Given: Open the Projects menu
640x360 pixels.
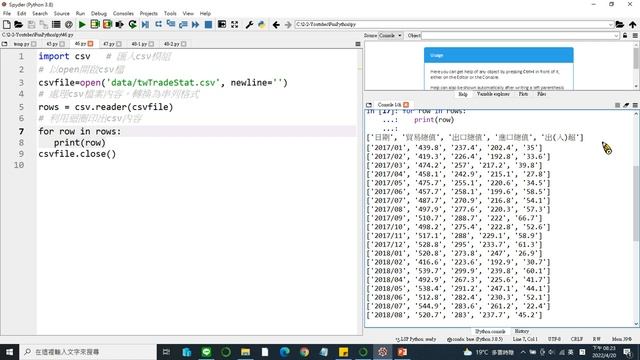Looking at the screenshot, I should coord(149,13).
